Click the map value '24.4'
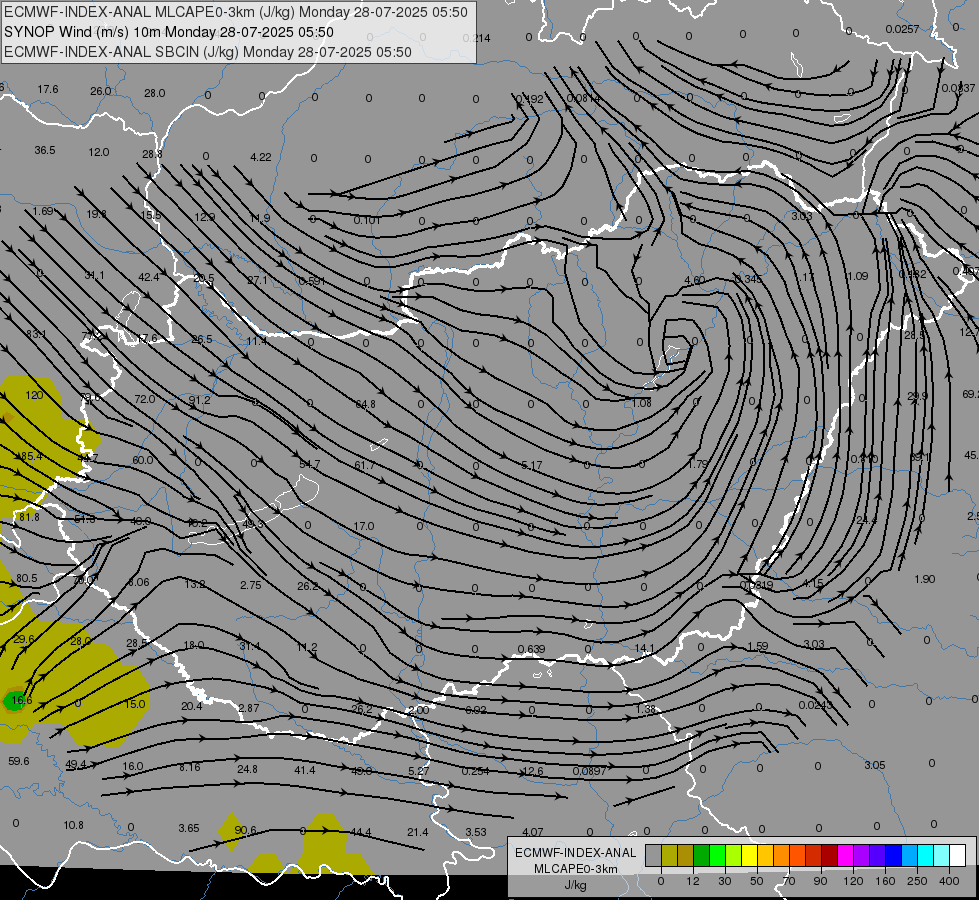Viewport: 979px width, 900px height. (x=867, y=520)
